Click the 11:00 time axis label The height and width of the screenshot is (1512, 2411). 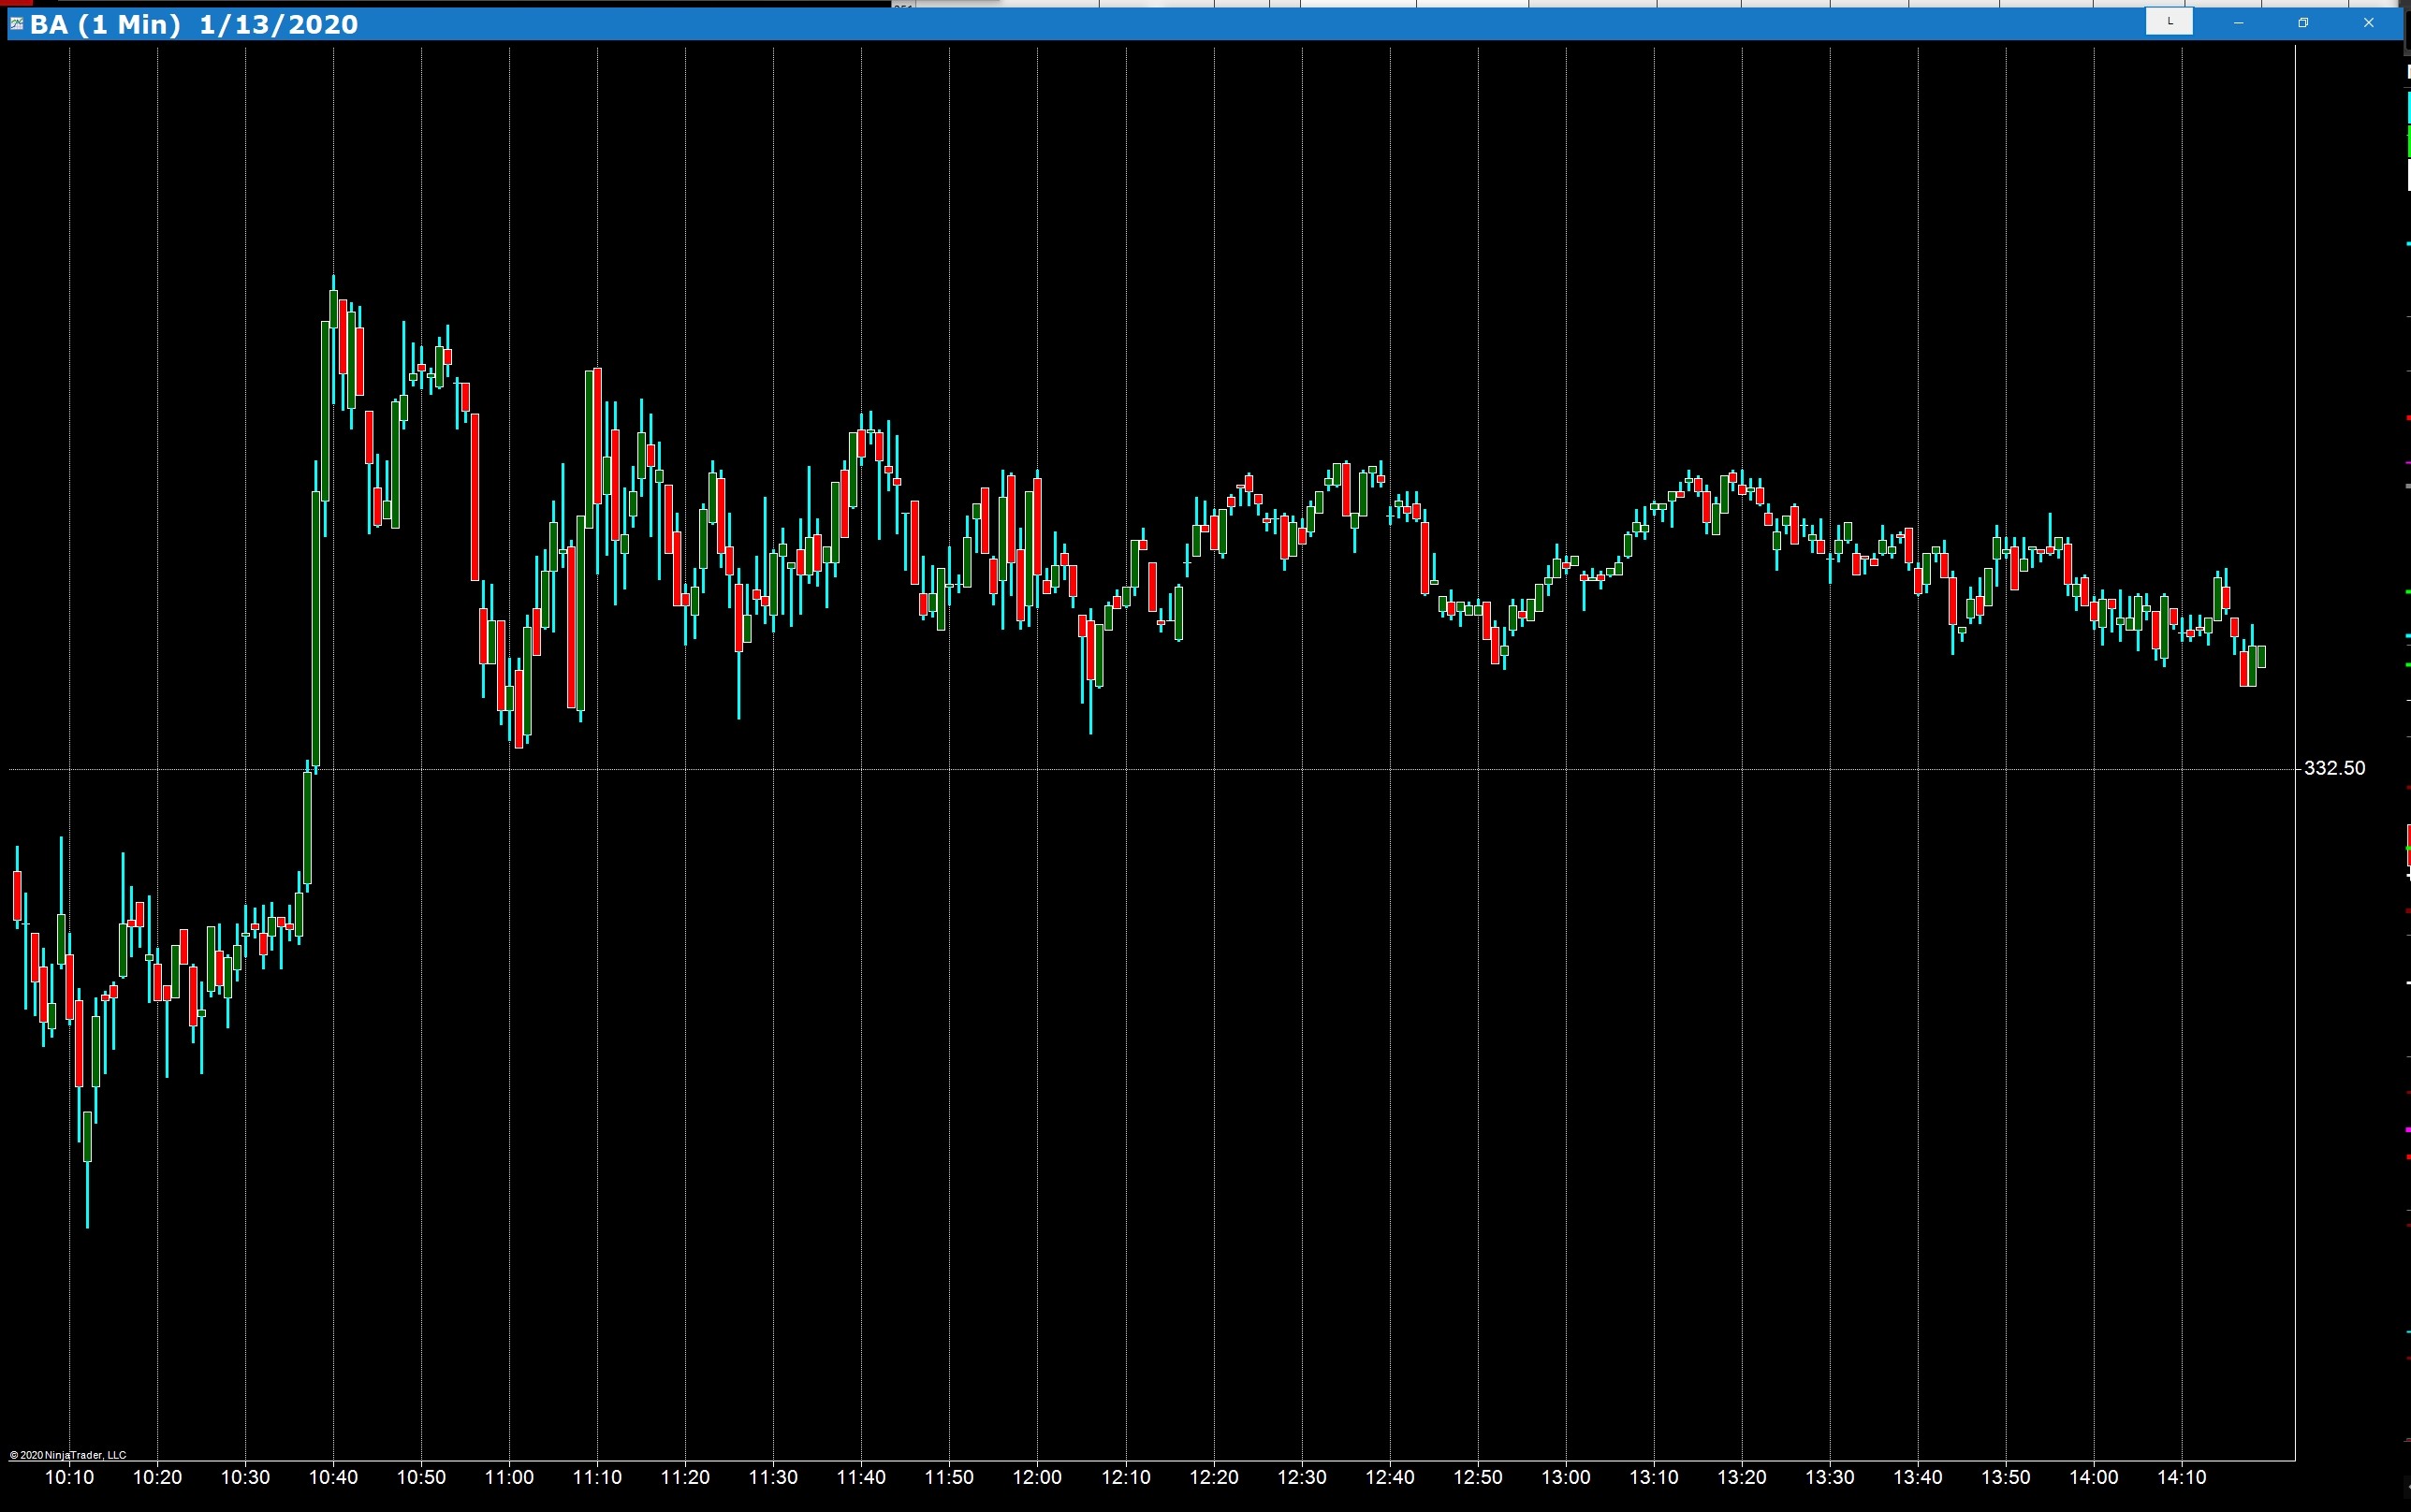pos(509,1477)
